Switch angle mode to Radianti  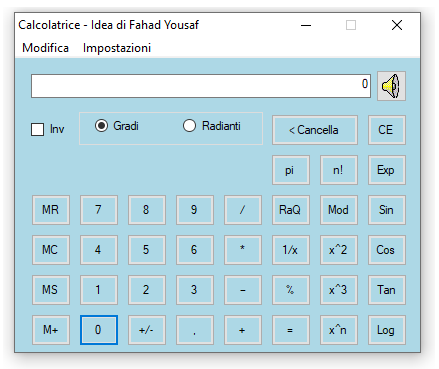pos(189,126)
